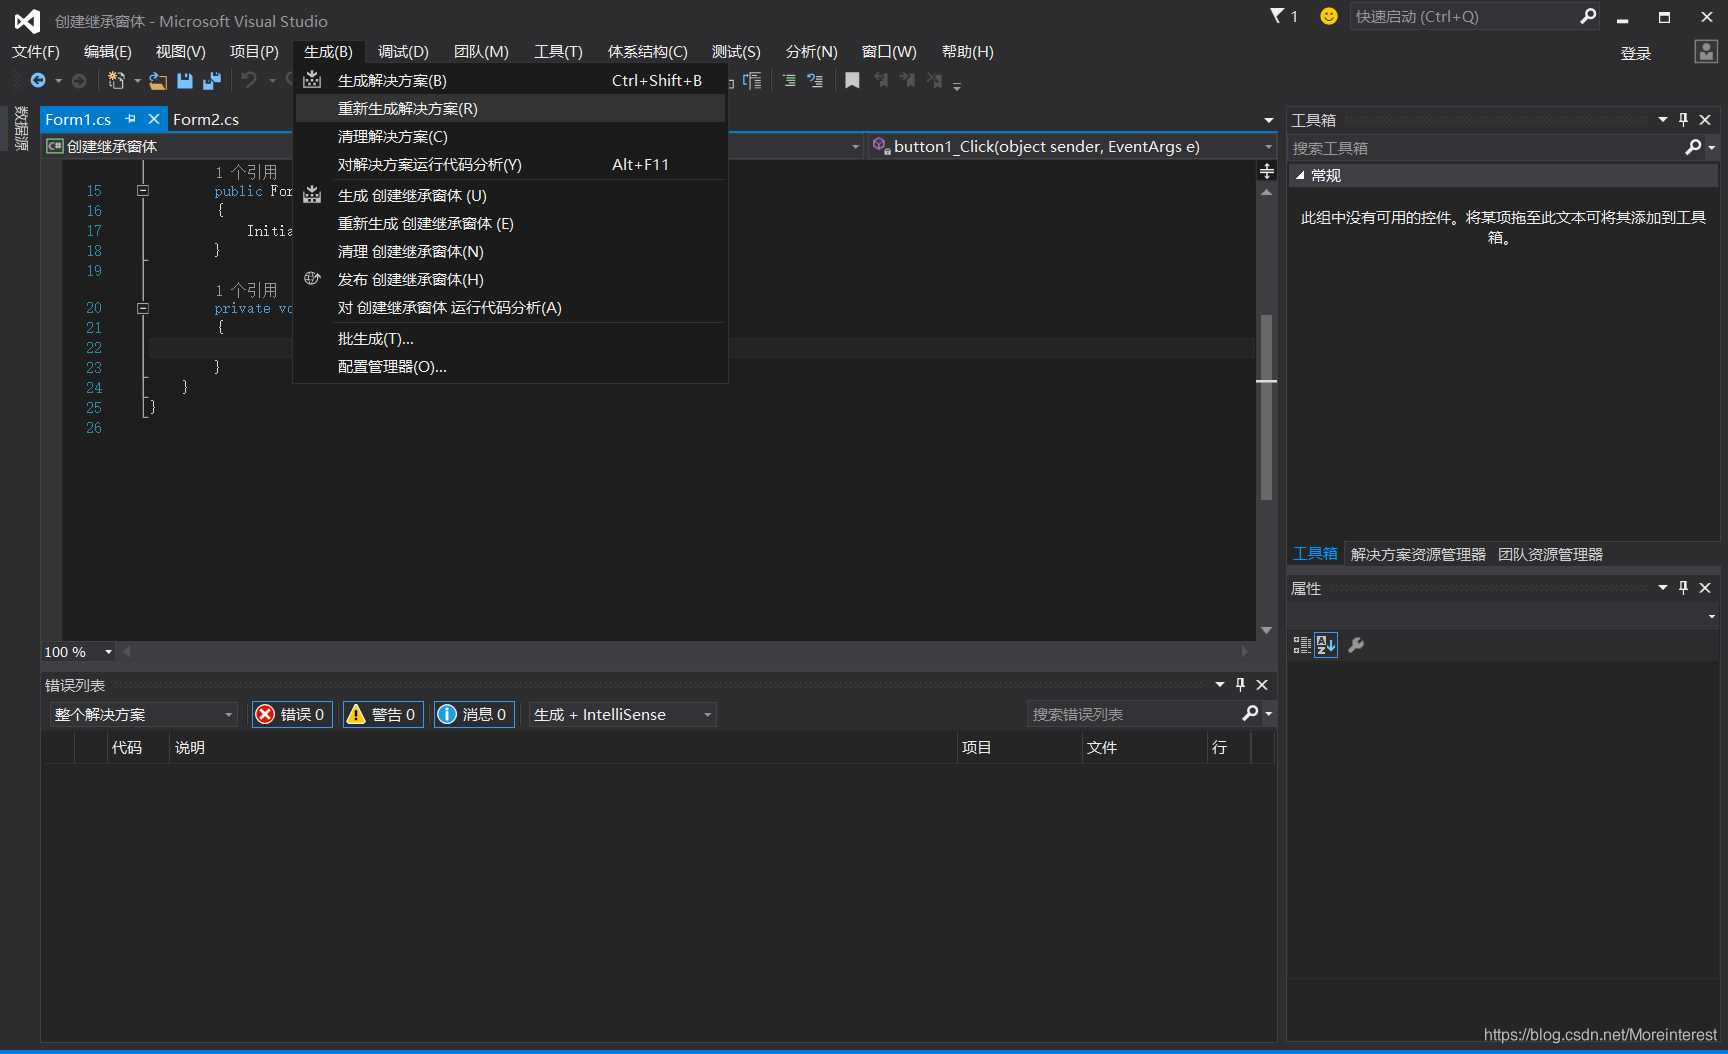Viewport: 1728px width, 1054px height.
Task: Click the feedback smiley face icon
Action: point(1329,16)
